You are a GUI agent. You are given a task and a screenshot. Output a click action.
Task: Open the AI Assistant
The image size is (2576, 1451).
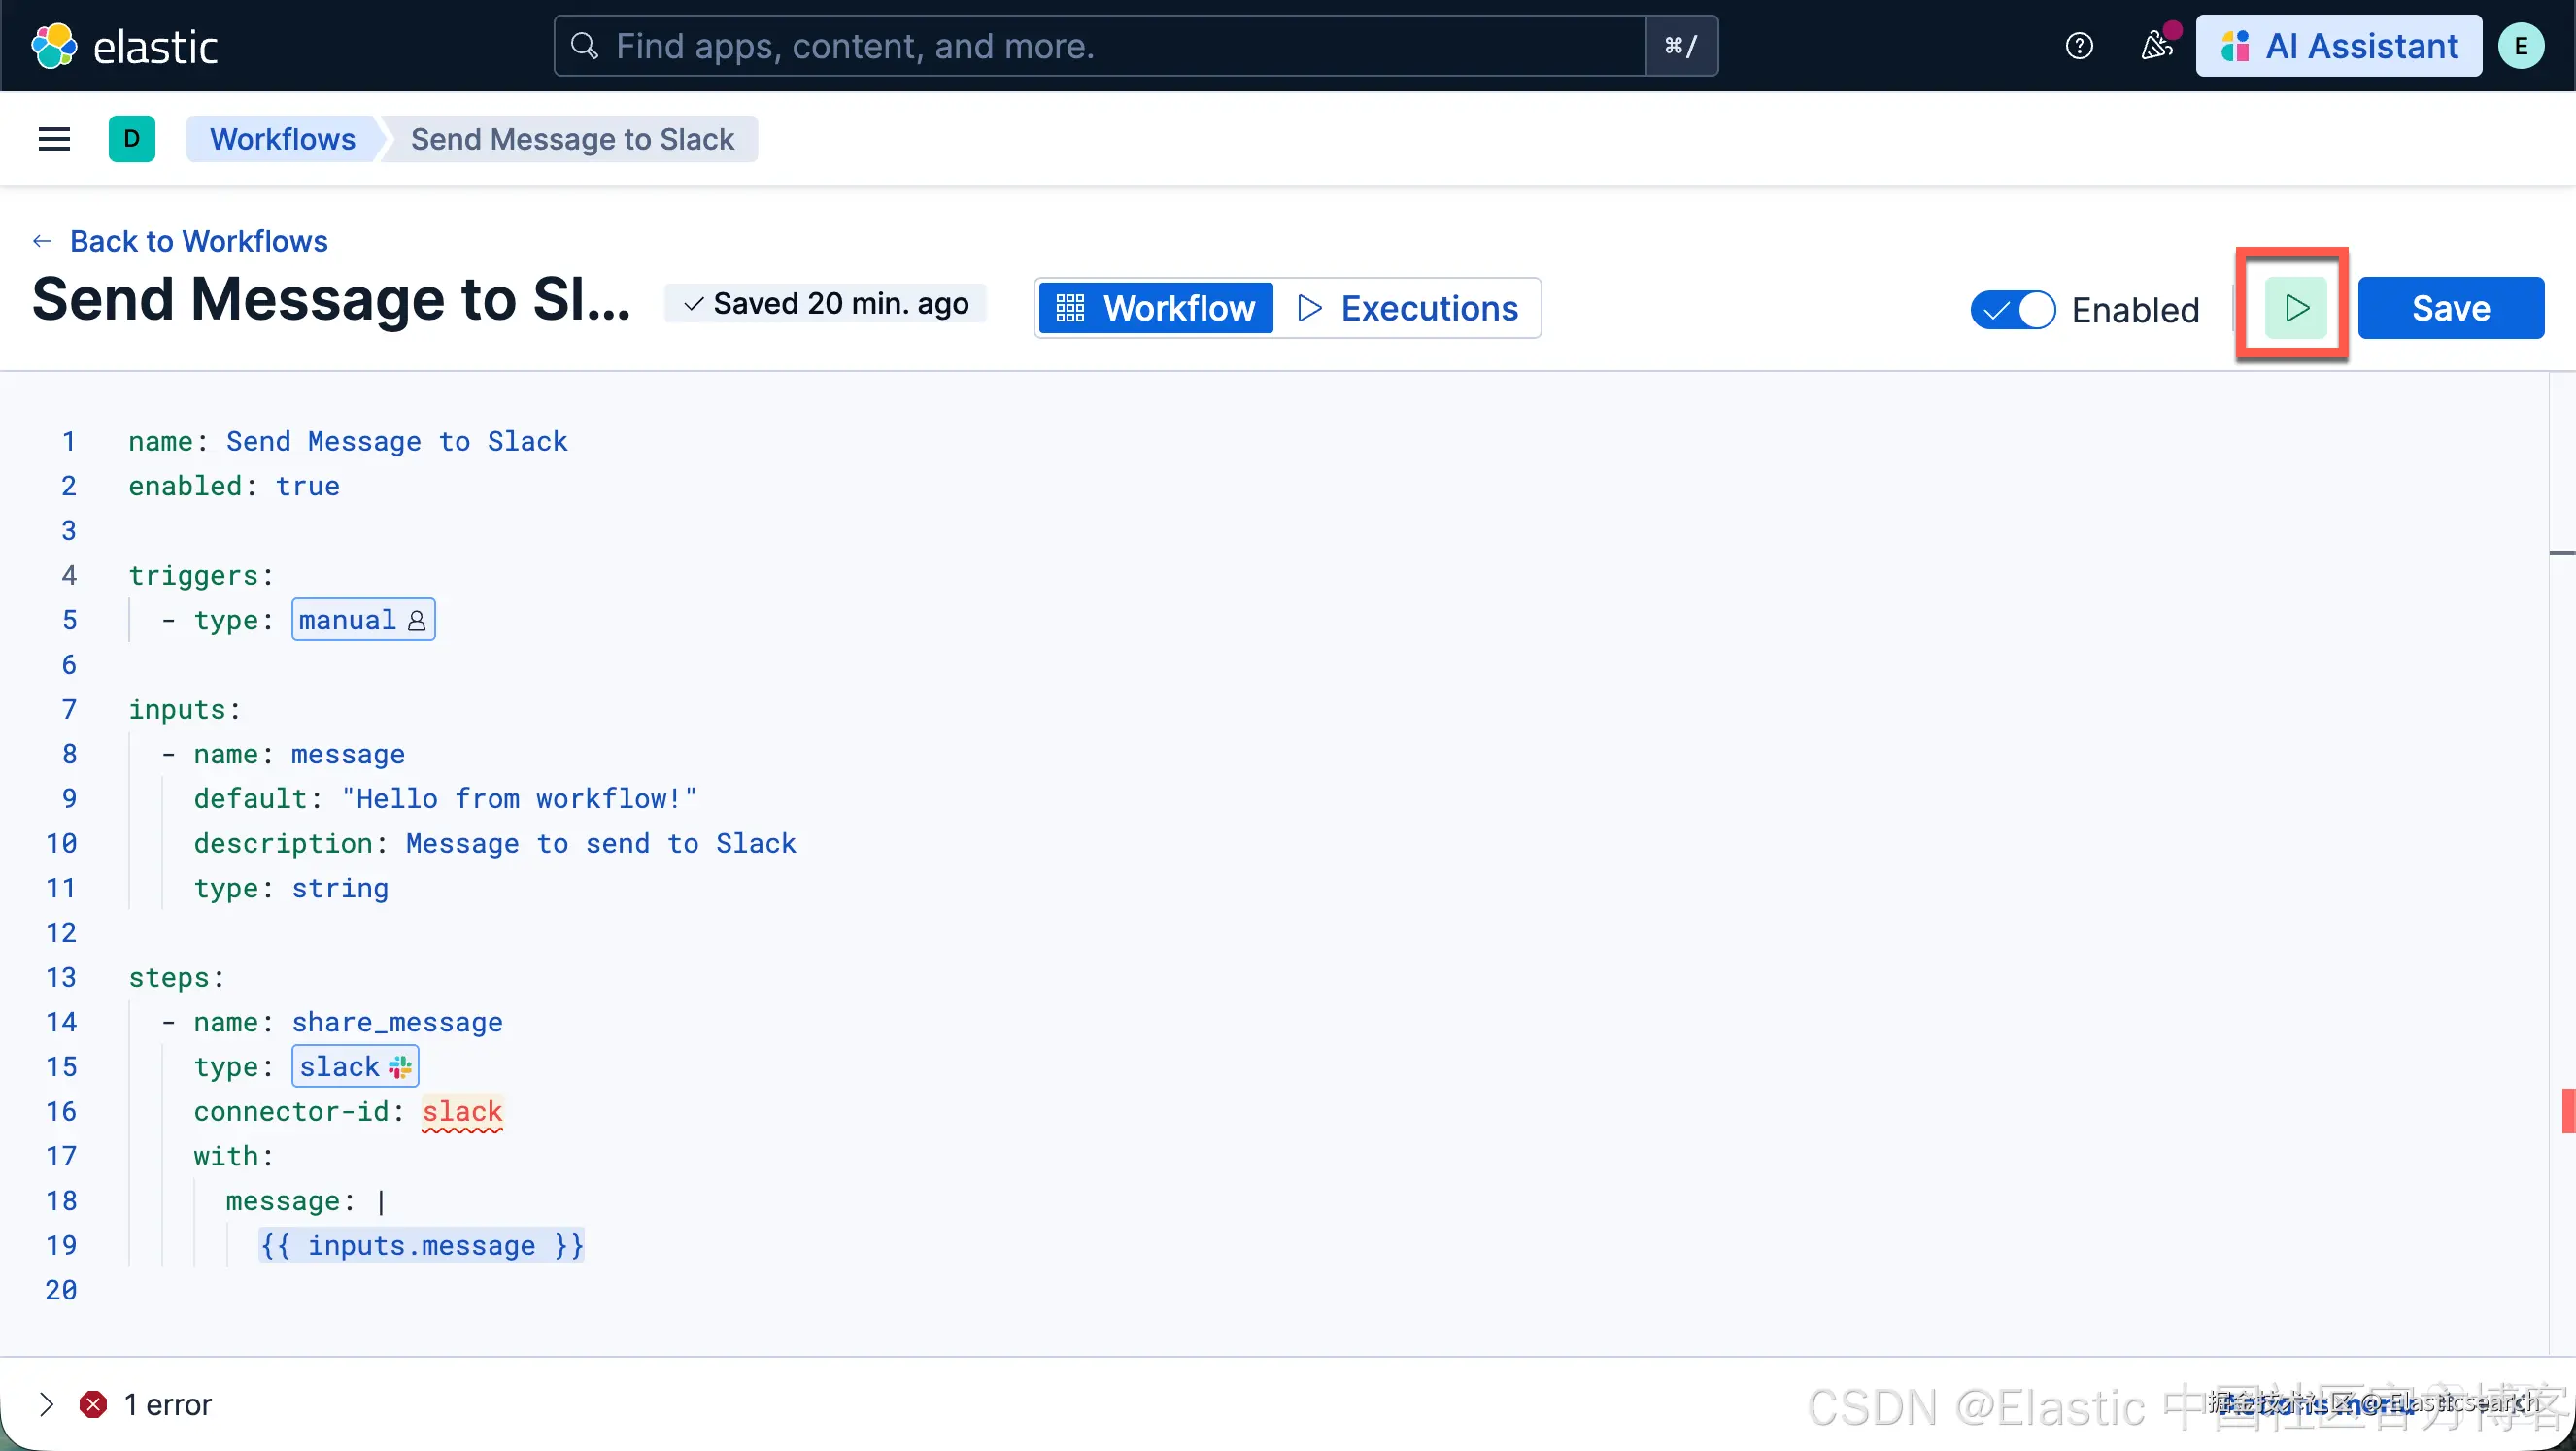pyautogui.click(x=2338, y=46)
